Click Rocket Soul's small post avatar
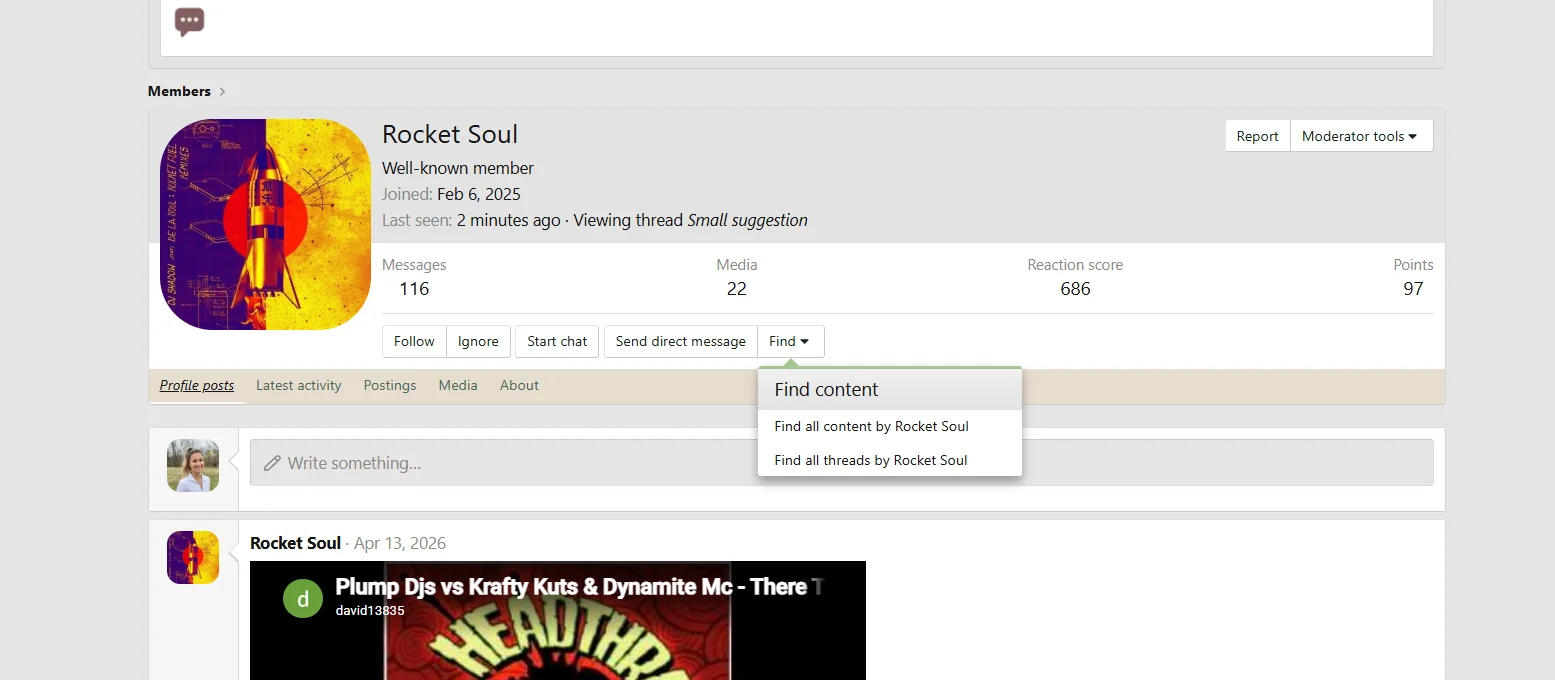The height and width of the screenshot is (680, 1555). click(193, 557)
